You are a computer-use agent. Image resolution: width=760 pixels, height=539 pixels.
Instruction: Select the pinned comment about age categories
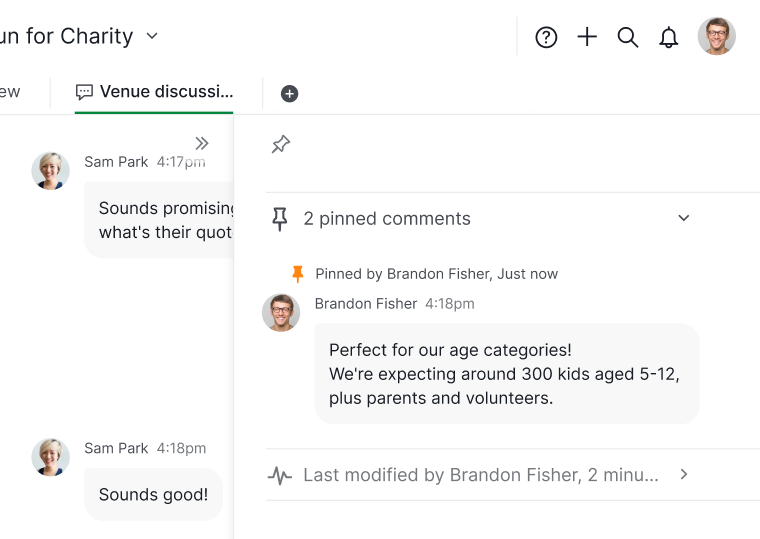(x=506, y=374)
